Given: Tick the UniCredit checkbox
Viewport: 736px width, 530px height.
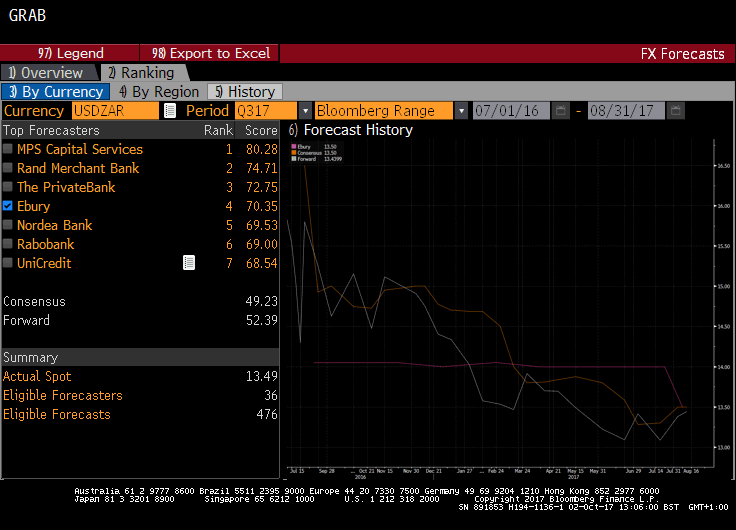Looking at the screenshot, I should point(8,263).
